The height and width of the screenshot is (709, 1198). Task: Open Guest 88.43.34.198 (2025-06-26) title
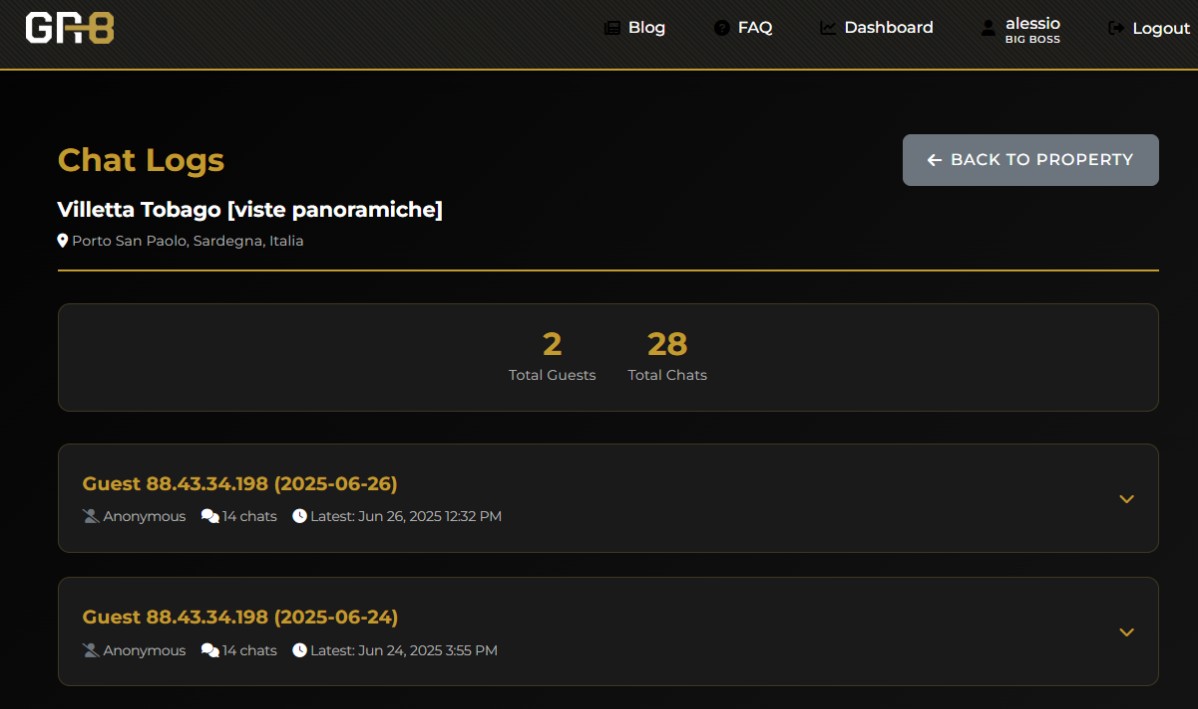pos(240,484)
